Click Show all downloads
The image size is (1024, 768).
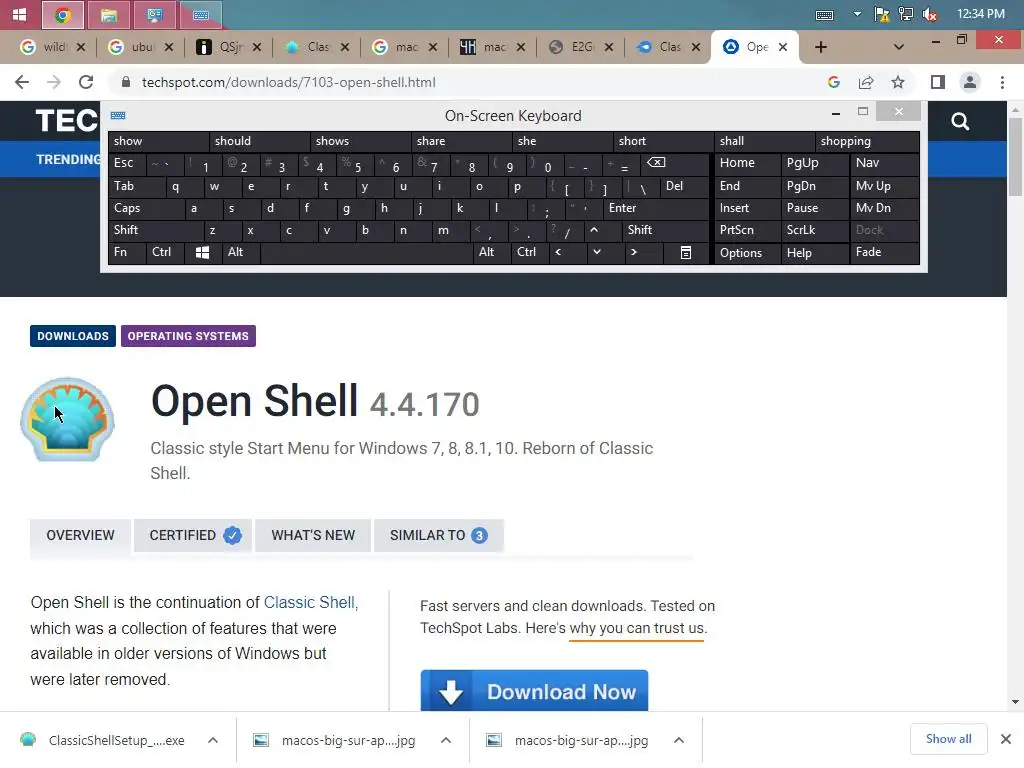point(948,739)
